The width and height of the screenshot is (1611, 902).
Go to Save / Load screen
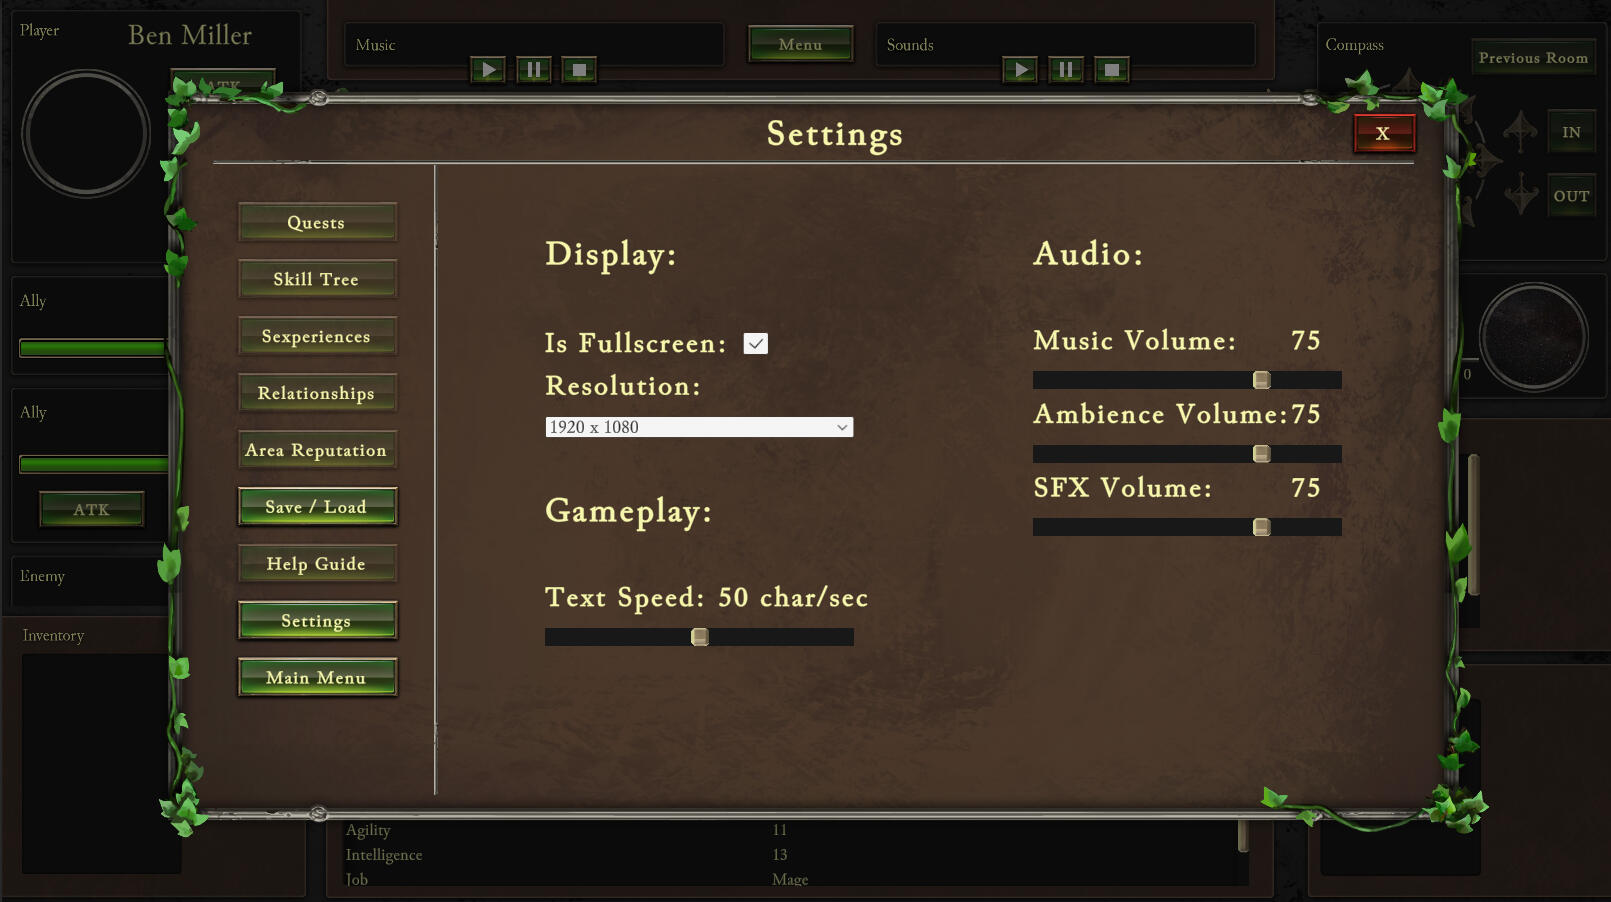pos(317,507)
